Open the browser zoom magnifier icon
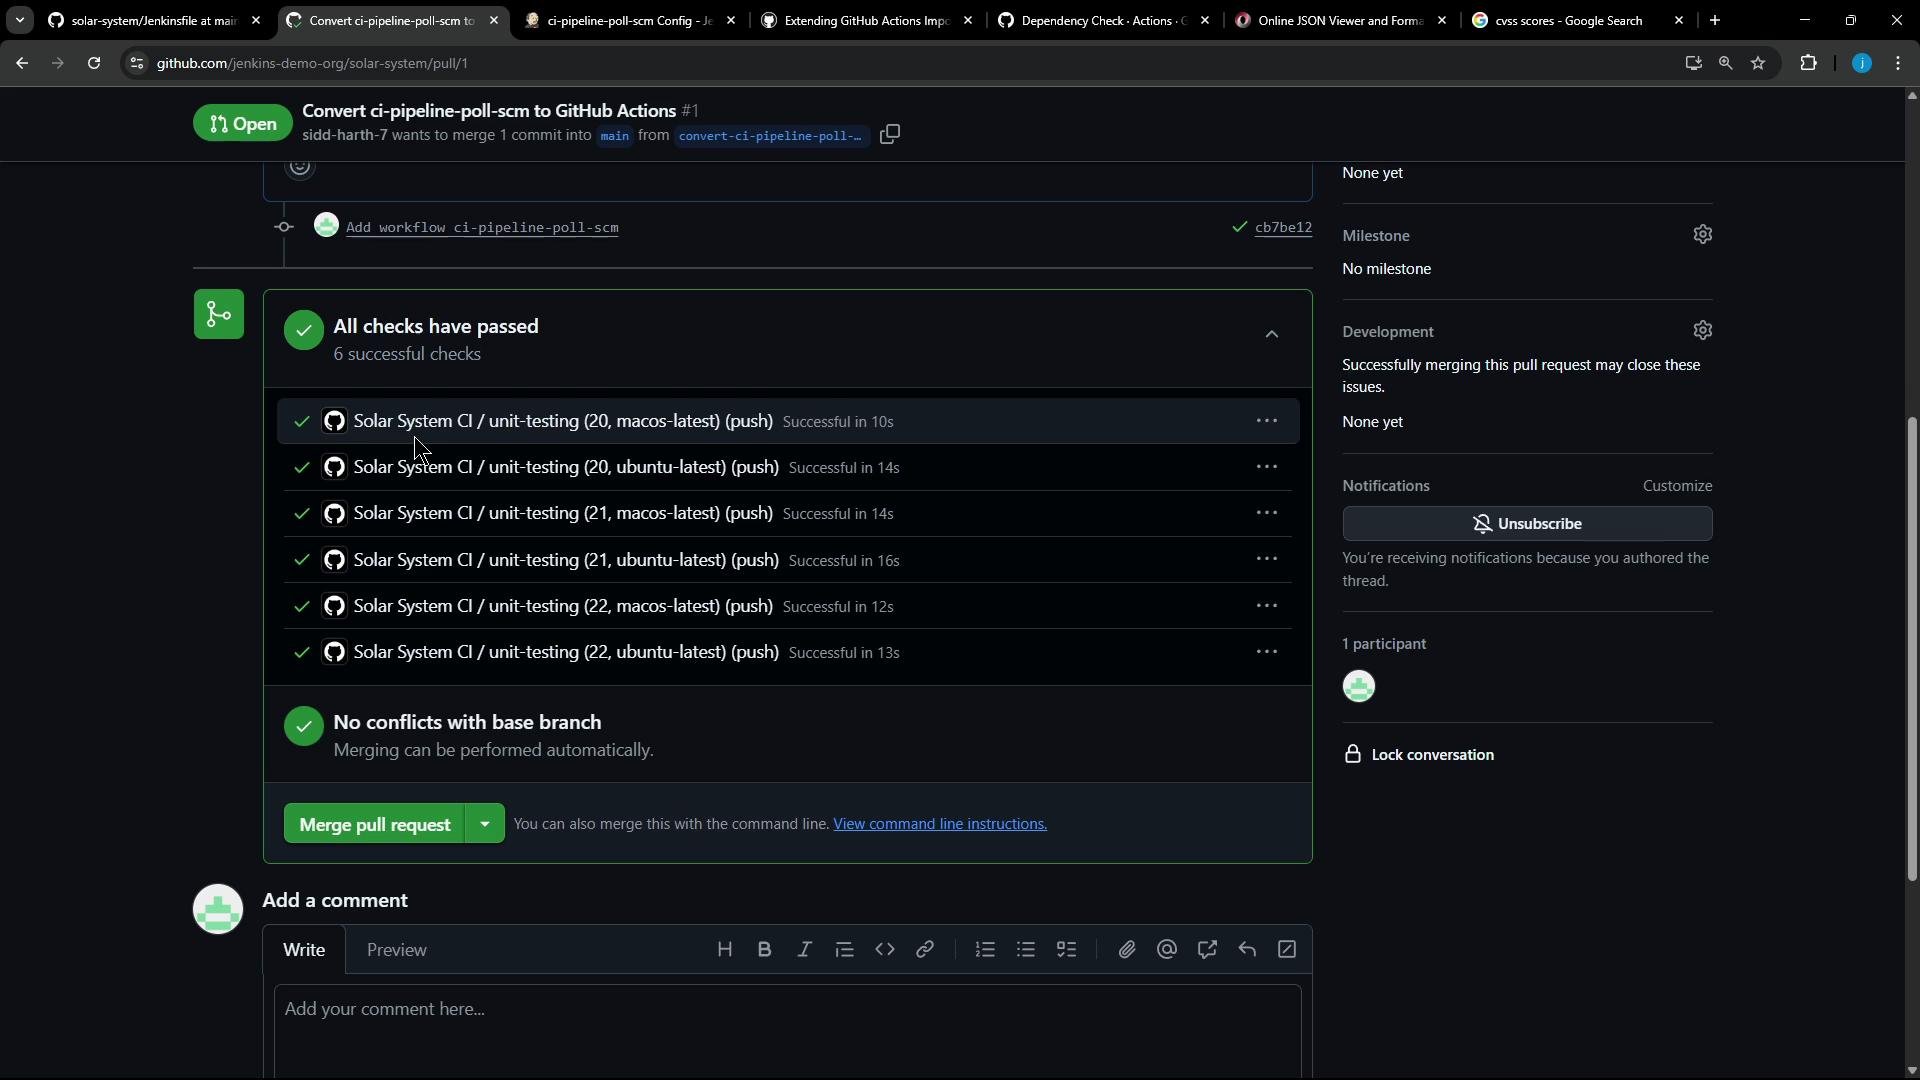The image size is (1920, 1080). [1726, 63]
